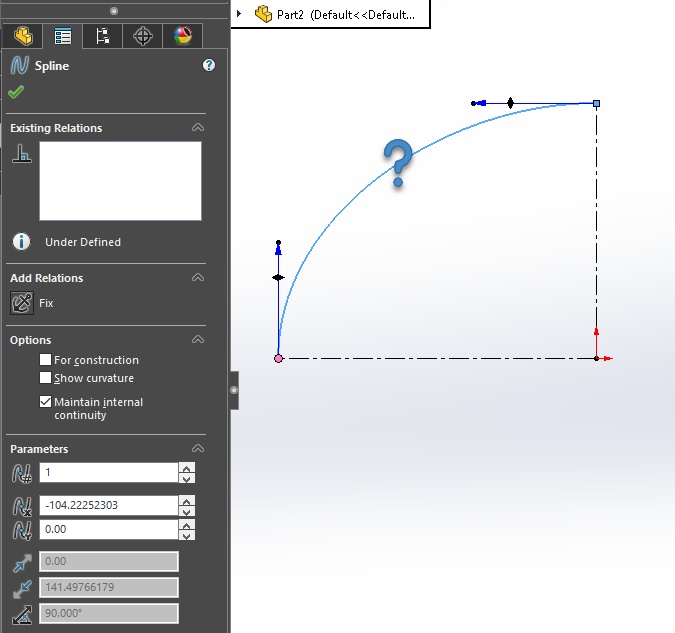675x633 pixels.
Task: Click the Under Defined status text
Action: point(83,242)
